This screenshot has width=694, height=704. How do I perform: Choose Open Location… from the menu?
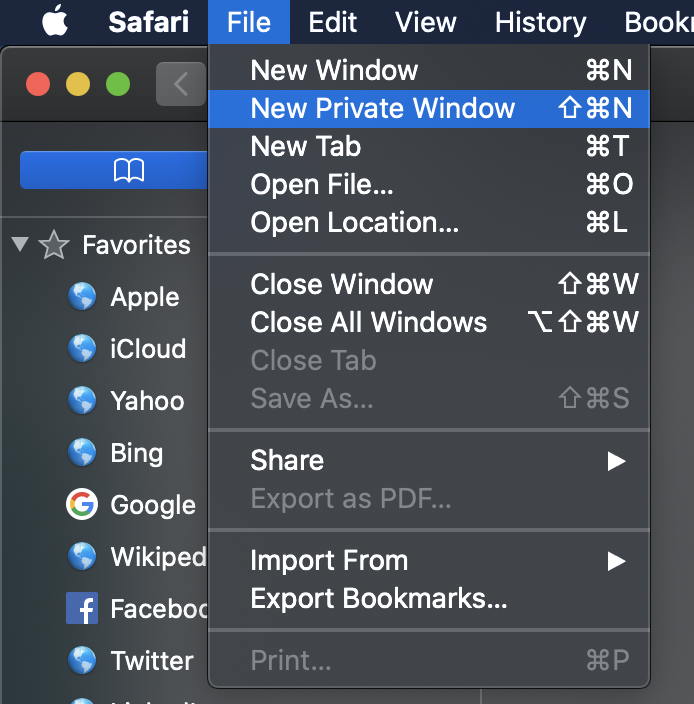coord(429,223)
